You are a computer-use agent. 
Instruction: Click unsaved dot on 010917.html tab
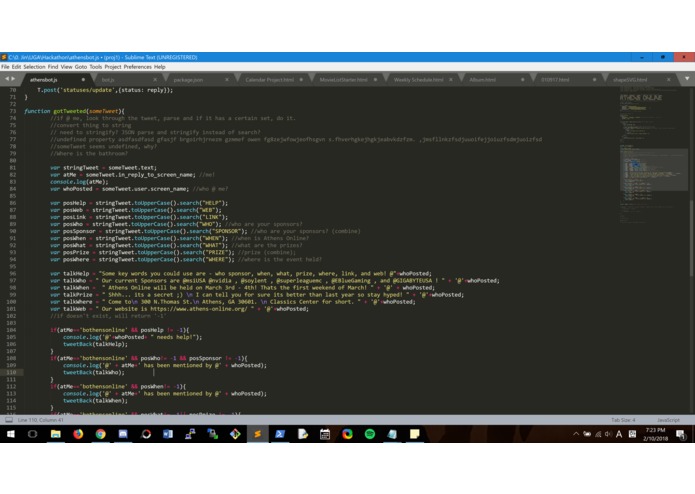coord(594,80)
